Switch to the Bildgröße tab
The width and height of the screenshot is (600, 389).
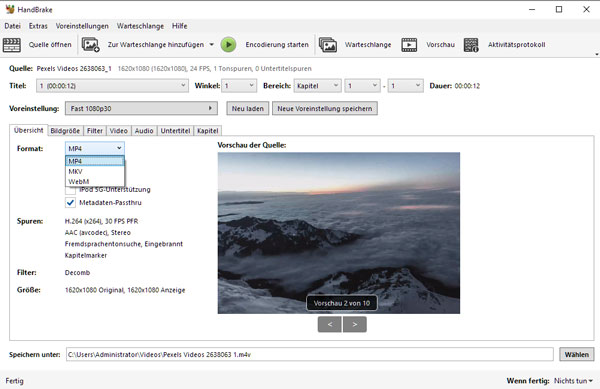[65, 131]
